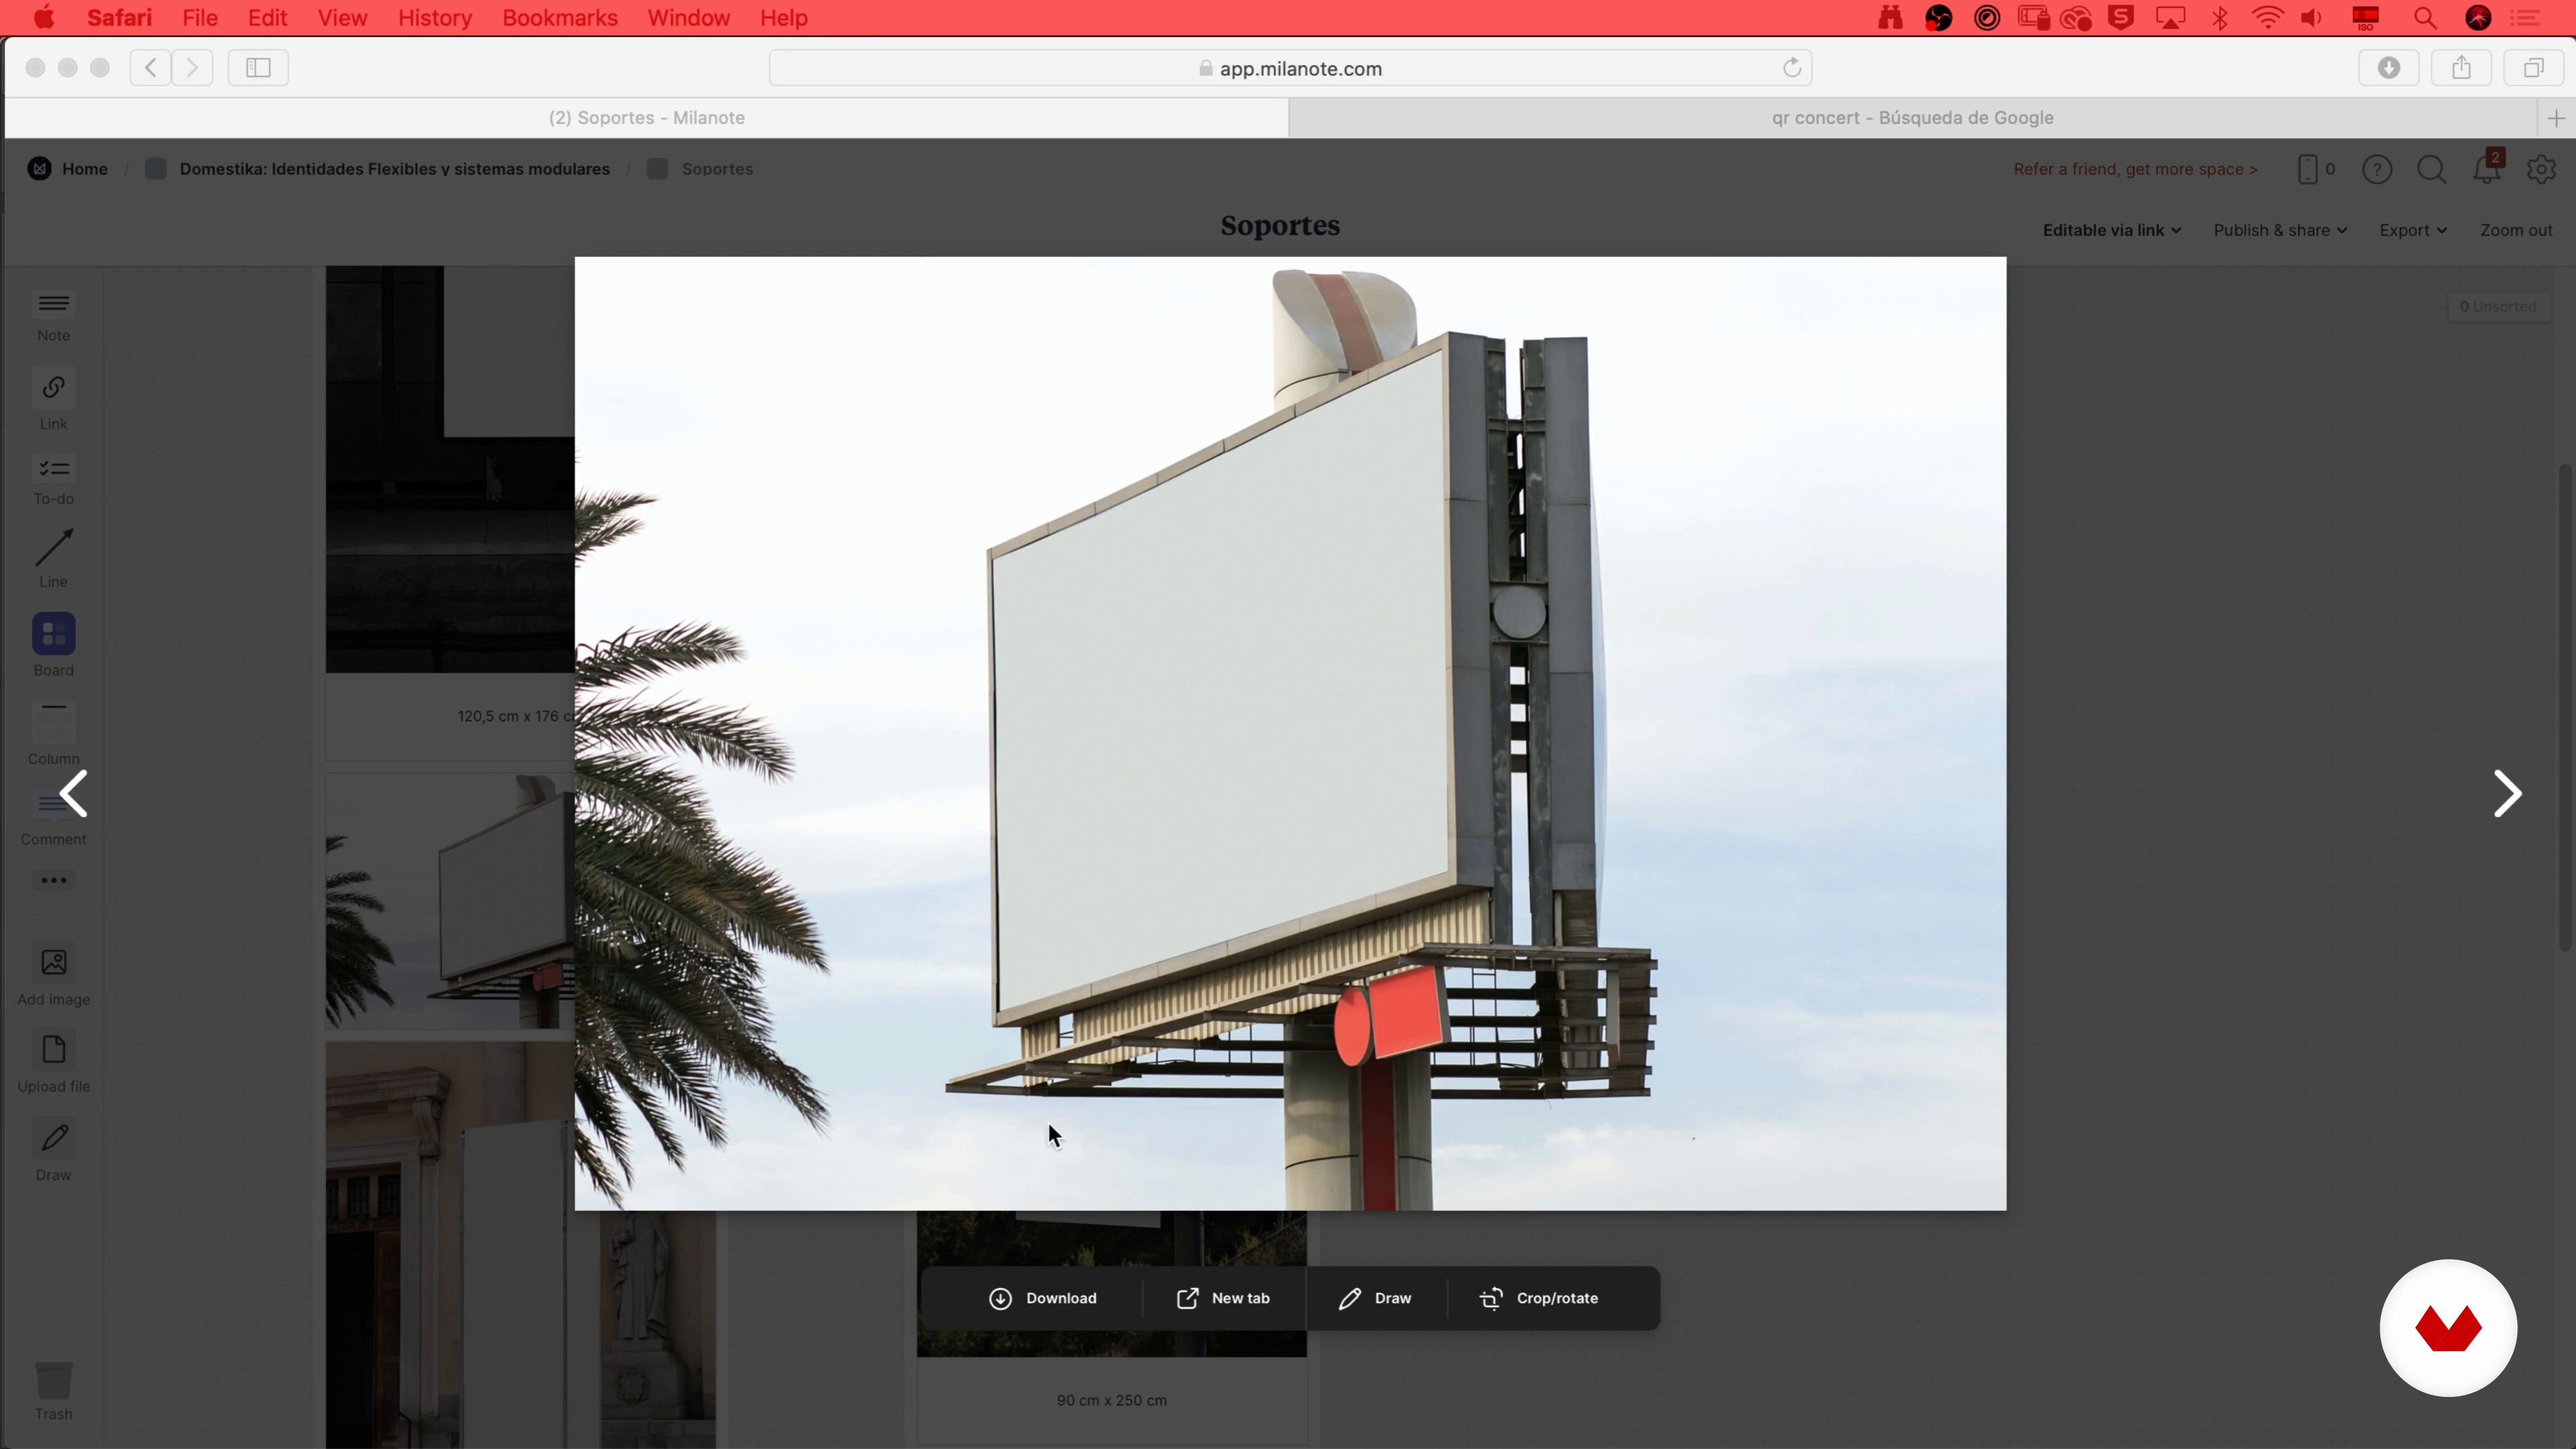
Task: Click the Home breadcrumb
Action: tap(84, 169)
